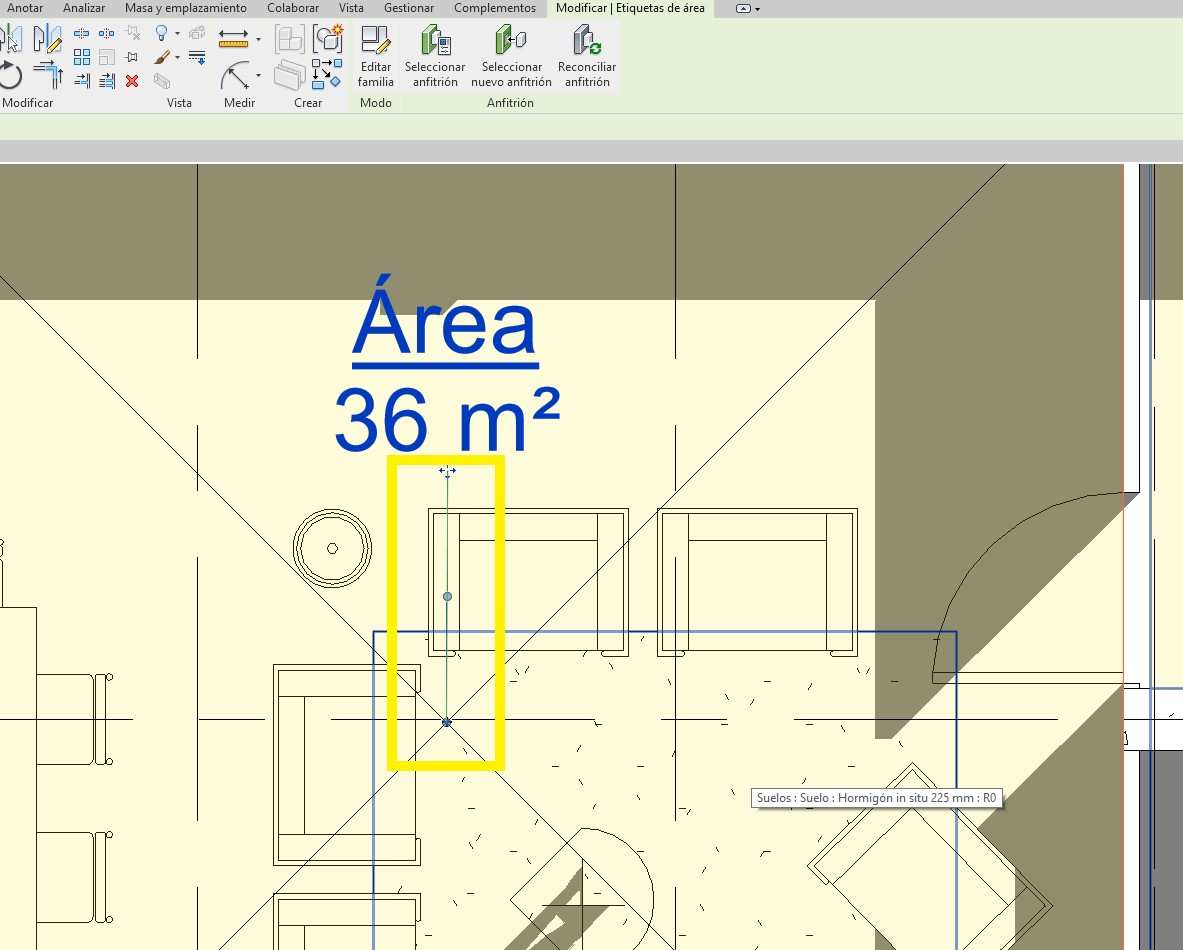Expand the ribbon display options dropdown
This screenshot has height=950, width=1183.
coord(748,8)
